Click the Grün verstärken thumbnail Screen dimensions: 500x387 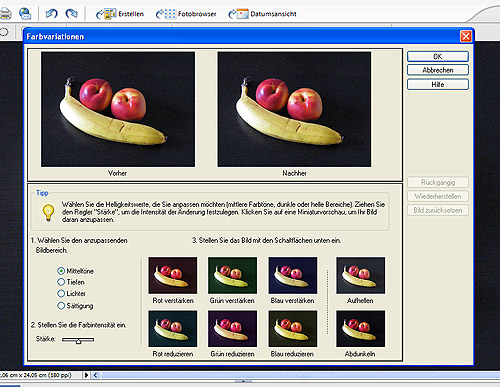coord(232,275)
